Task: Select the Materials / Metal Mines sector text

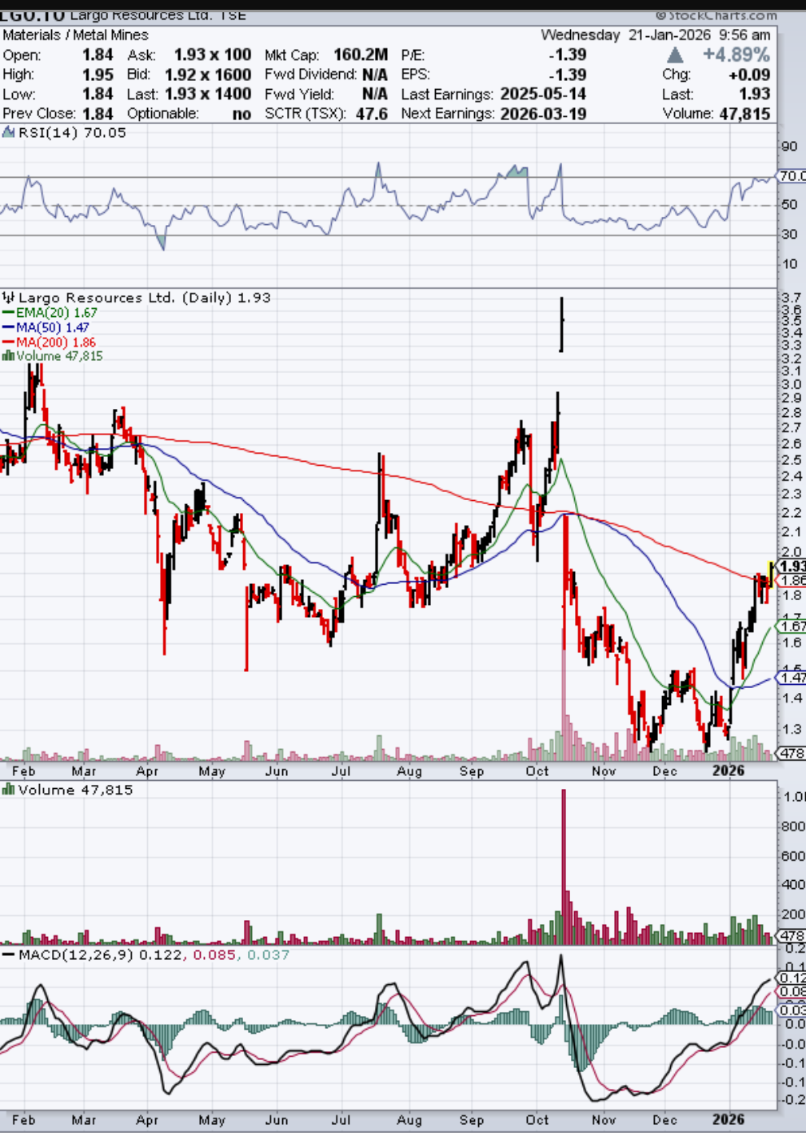Action: pos(75,35)
